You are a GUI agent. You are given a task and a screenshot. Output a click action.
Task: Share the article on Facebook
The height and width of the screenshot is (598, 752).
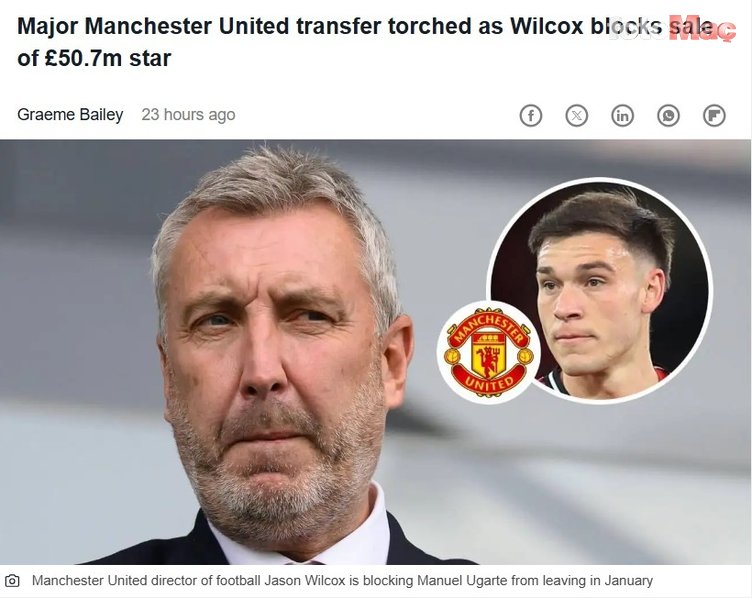(530, 116)
